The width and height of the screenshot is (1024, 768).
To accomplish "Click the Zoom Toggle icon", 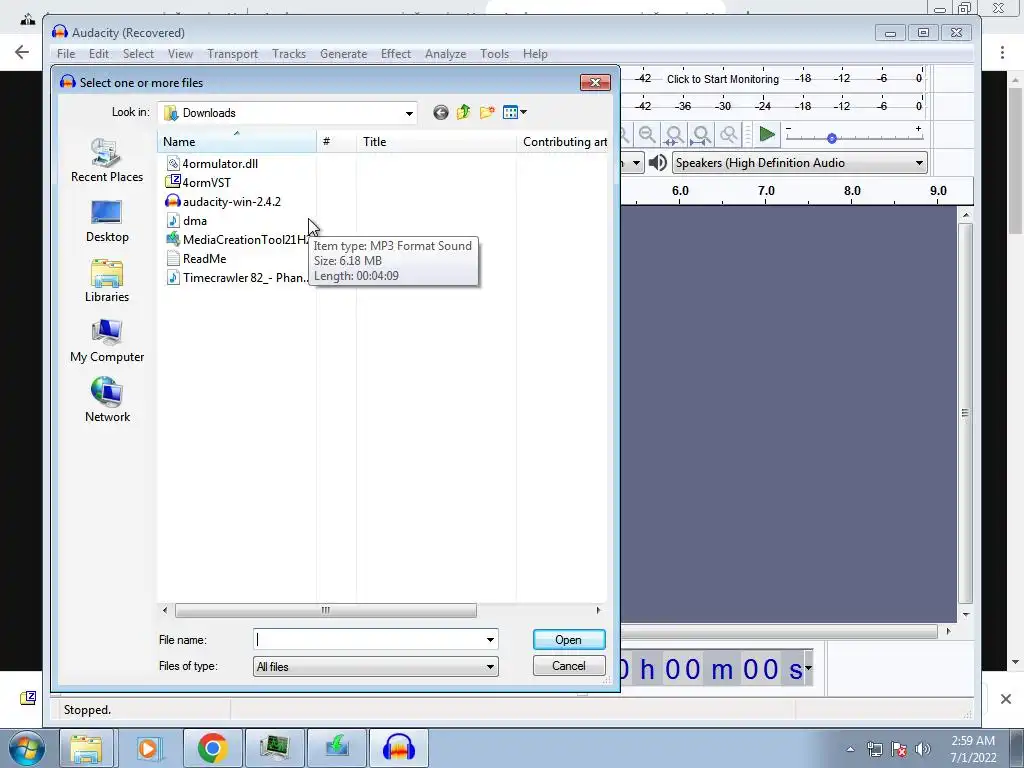I will point(728,135).
